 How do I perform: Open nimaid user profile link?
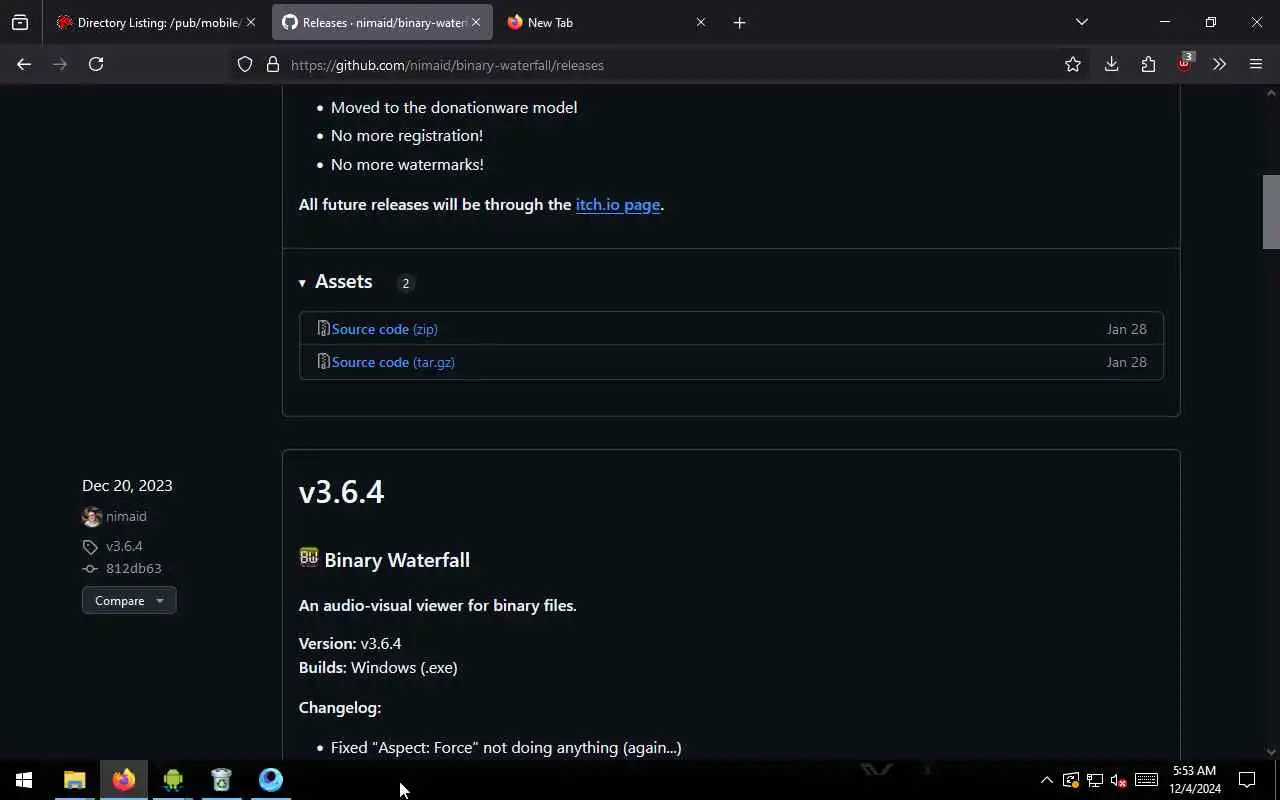[126, 516]
